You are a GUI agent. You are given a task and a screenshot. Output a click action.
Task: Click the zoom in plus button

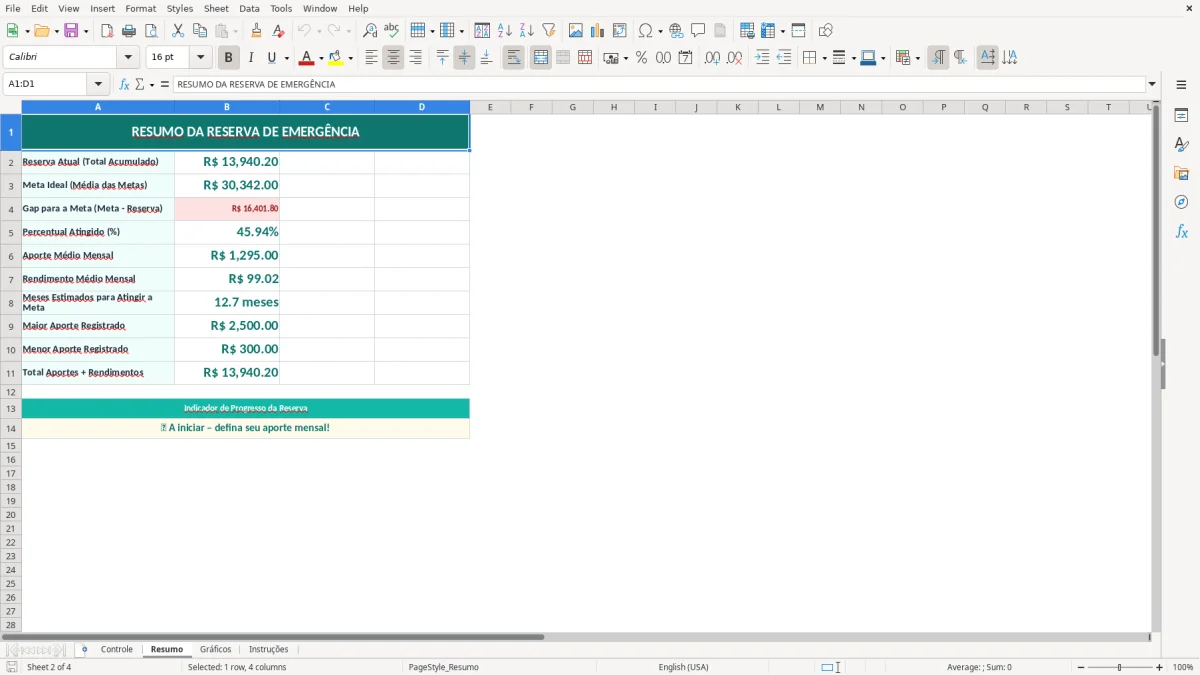tap(1160, 667)
